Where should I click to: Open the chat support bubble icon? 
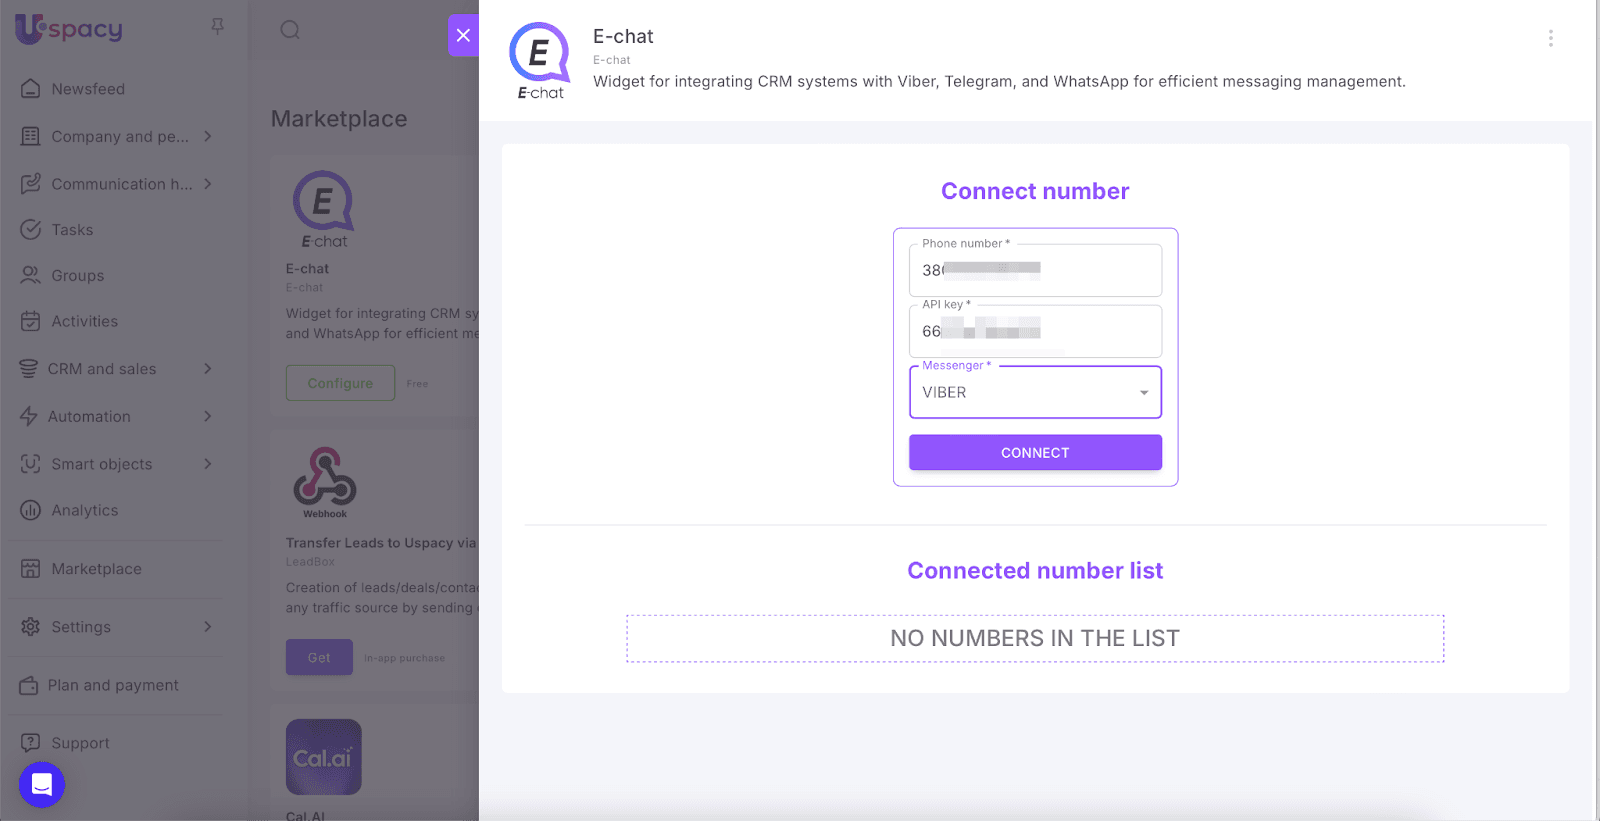click(x=42, y=784)
